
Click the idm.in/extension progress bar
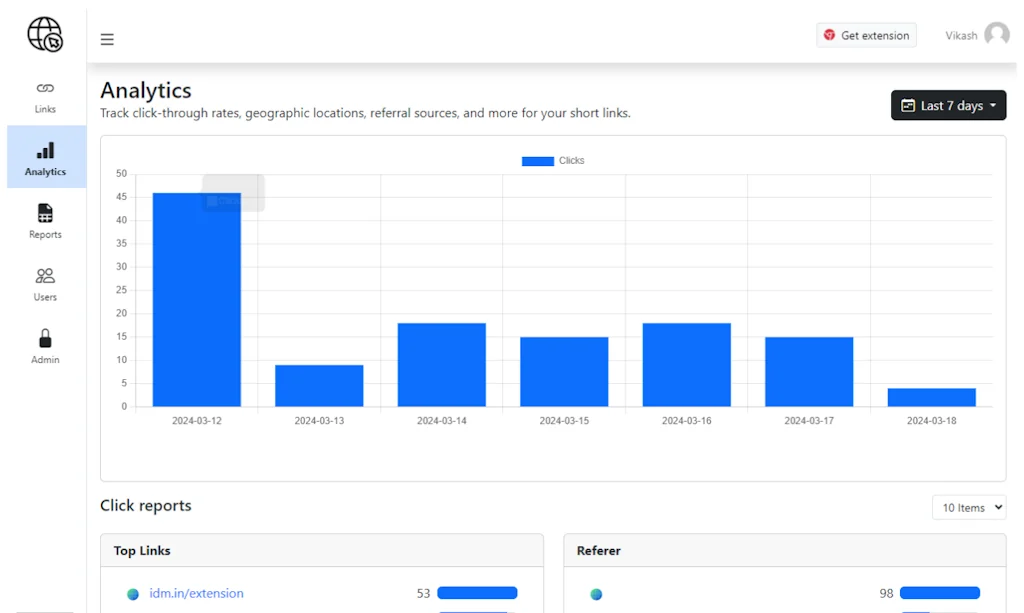coord(477,593)
